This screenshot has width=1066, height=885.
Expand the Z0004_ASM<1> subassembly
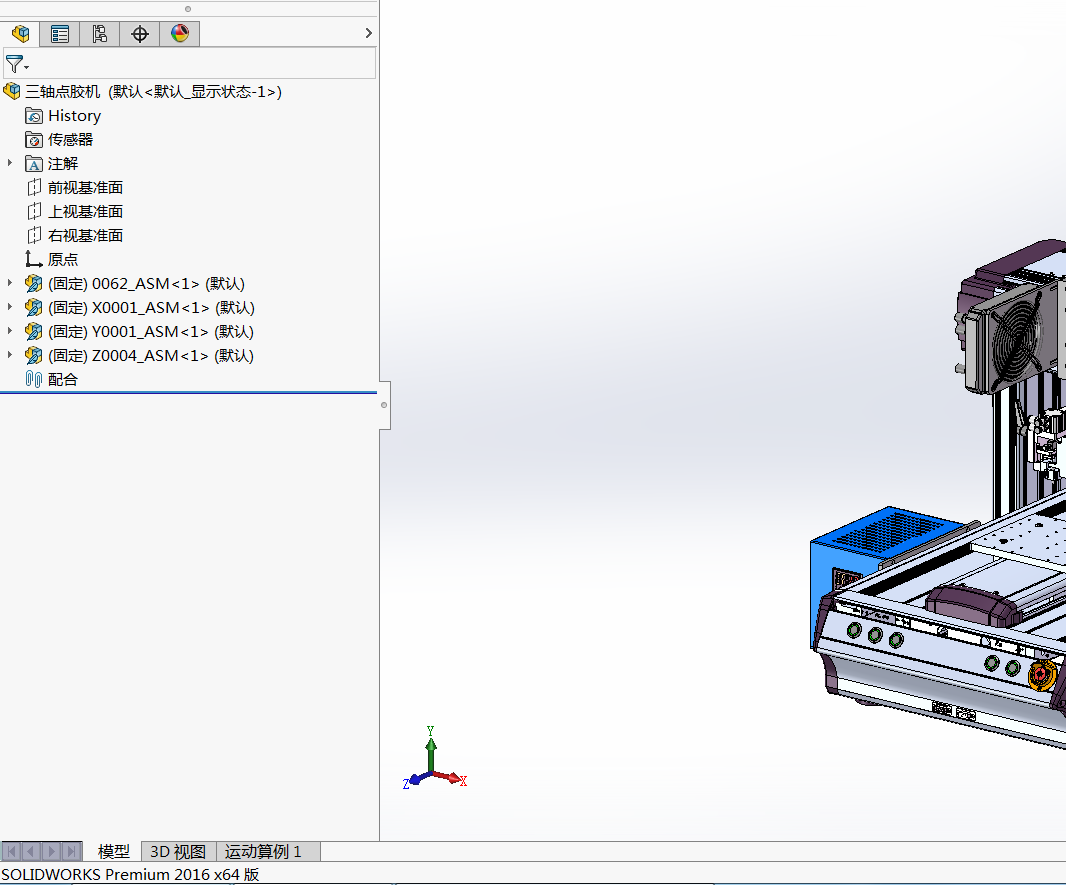[x=10, y=355]
